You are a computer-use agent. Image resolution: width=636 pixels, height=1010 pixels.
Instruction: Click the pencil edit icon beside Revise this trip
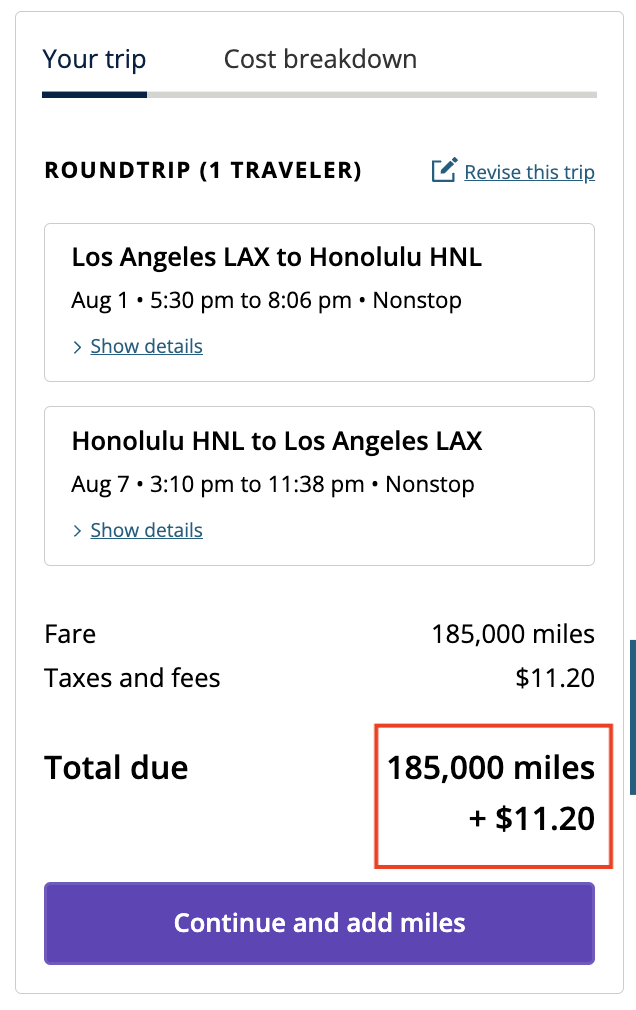(x=444, y=171)
